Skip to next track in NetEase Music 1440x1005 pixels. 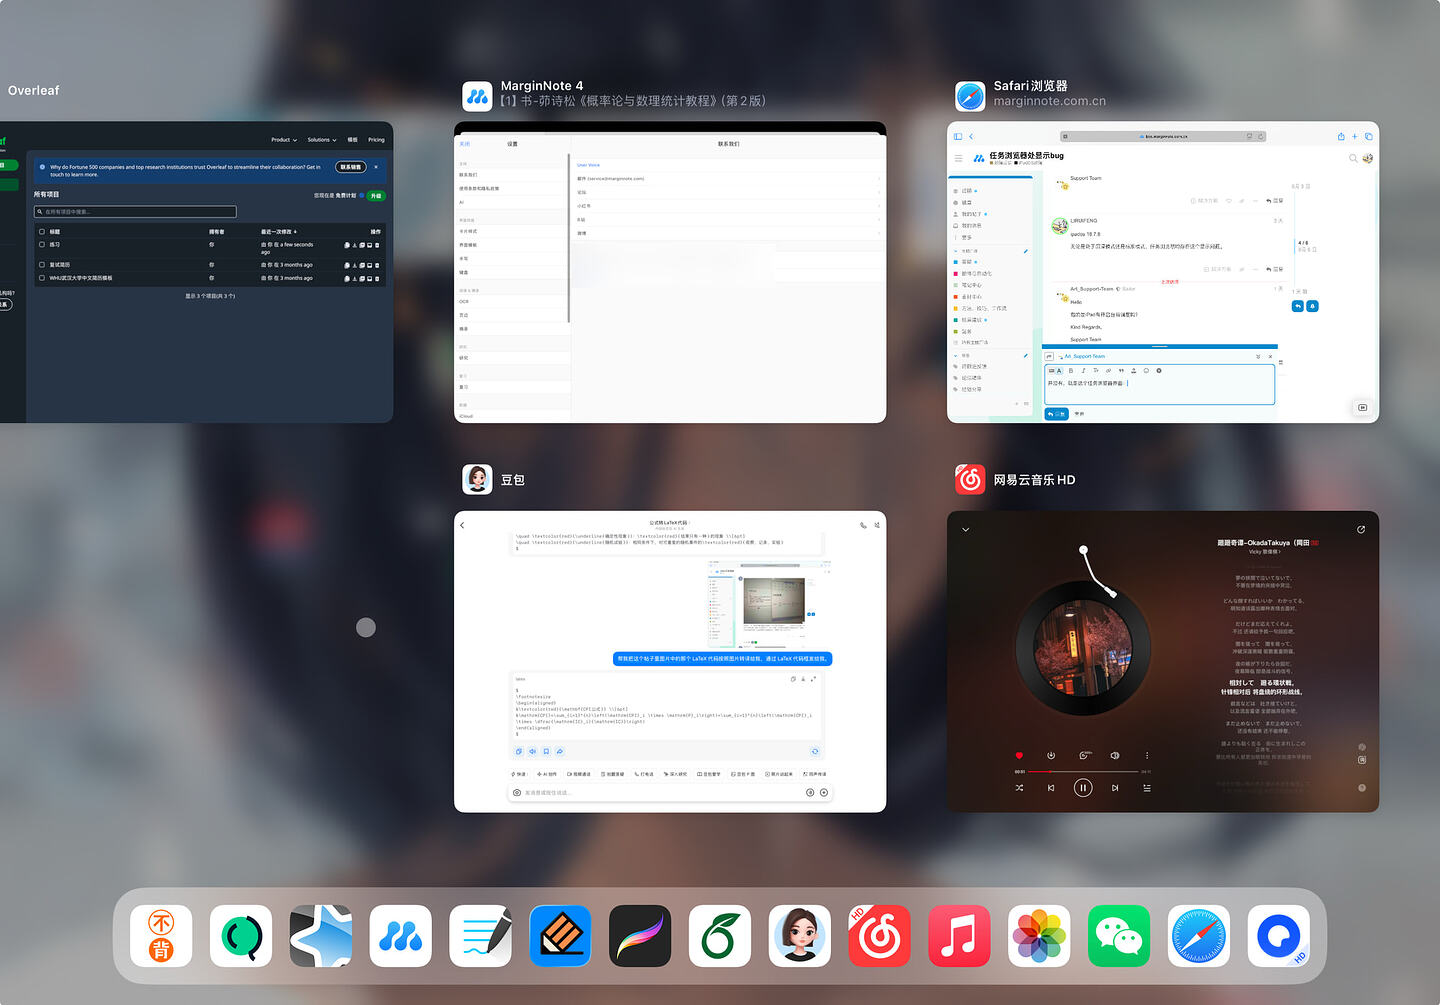pyautogui.click(x=1115, y=788)
